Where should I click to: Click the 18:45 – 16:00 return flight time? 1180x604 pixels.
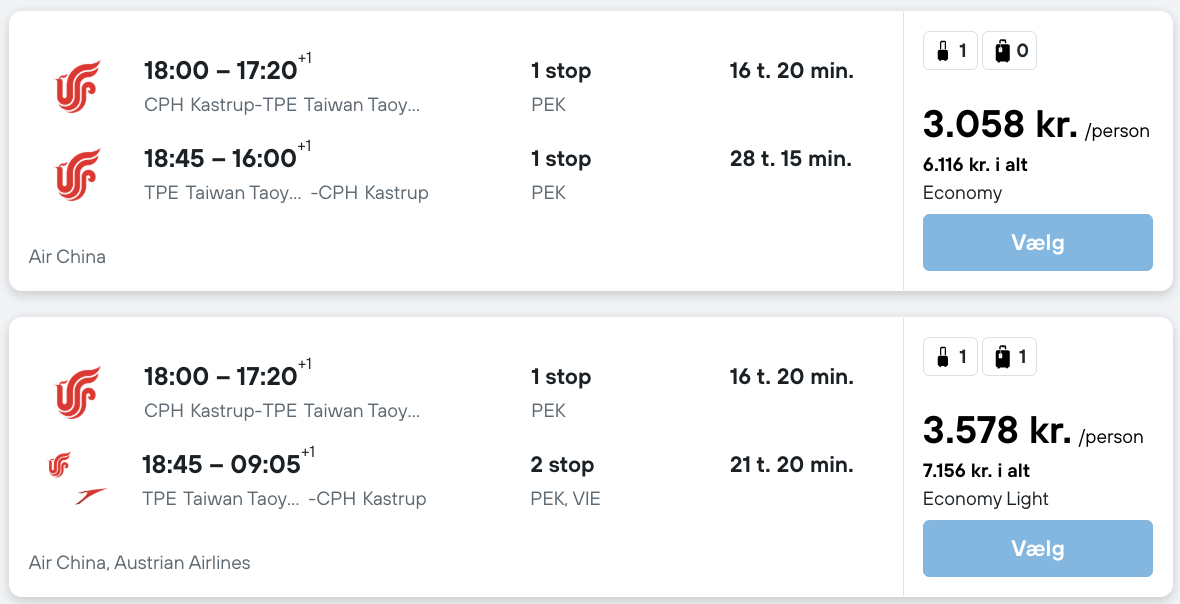pyautogui.click(x=220, y=158)
